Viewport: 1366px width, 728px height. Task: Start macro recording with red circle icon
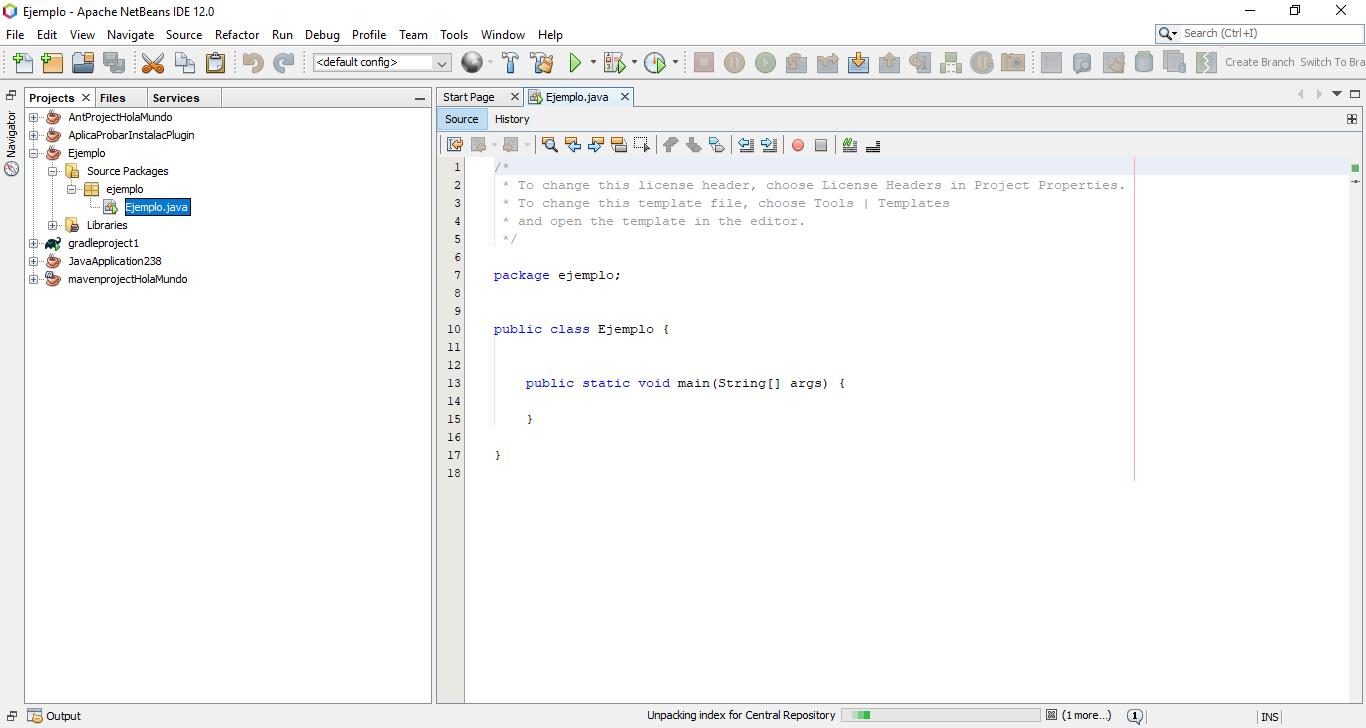pyautogui.click(x=798, y=145)
